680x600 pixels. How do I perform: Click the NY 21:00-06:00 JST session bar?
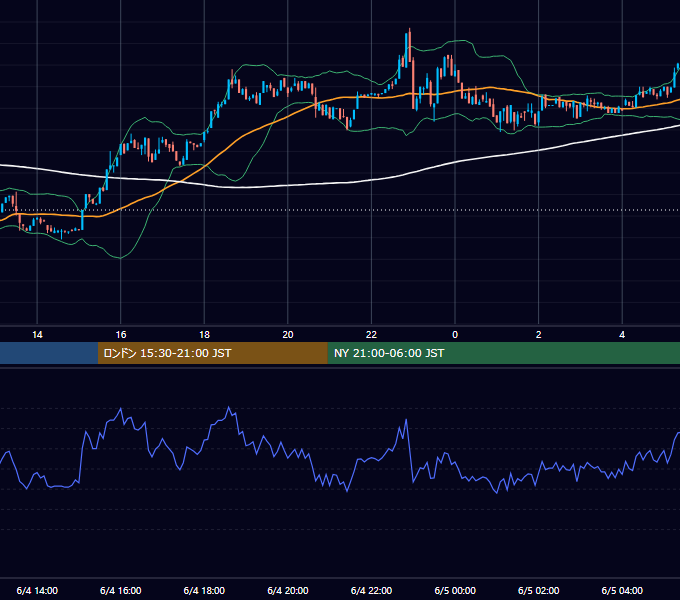pos(503,353)
